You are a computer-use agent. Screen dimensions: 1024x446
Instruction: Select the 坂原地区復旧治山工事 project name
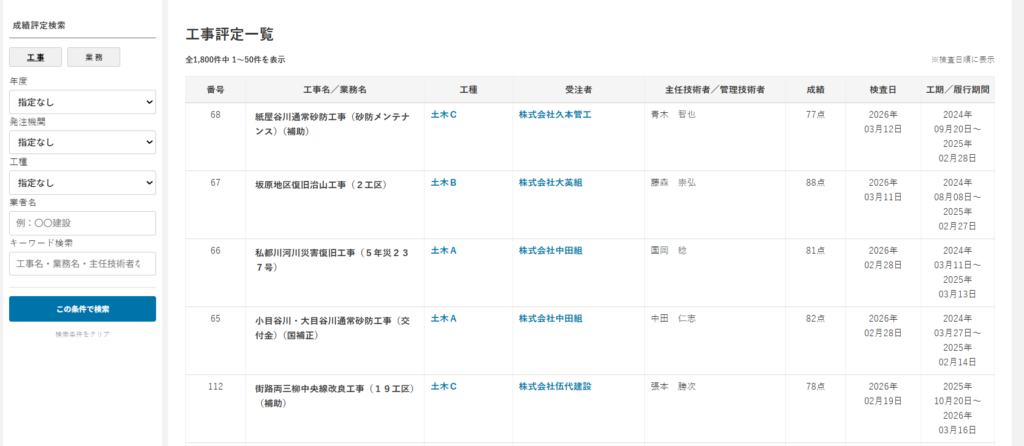coord(320,184)
